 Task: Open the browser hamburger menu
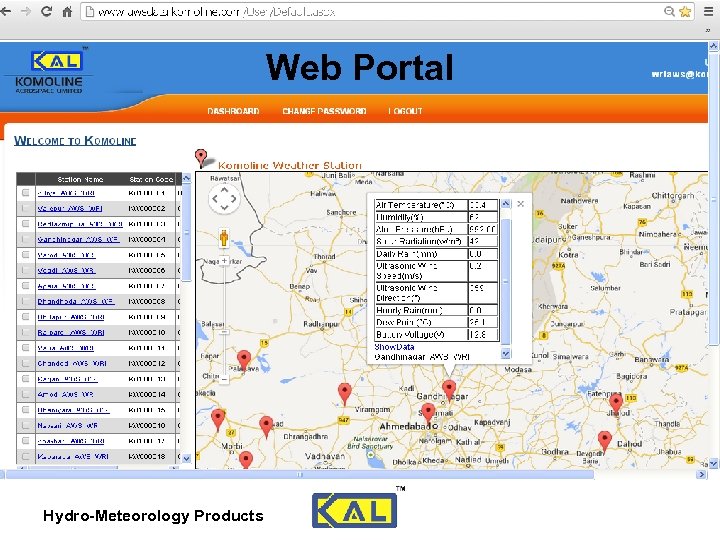pos(709,11)
